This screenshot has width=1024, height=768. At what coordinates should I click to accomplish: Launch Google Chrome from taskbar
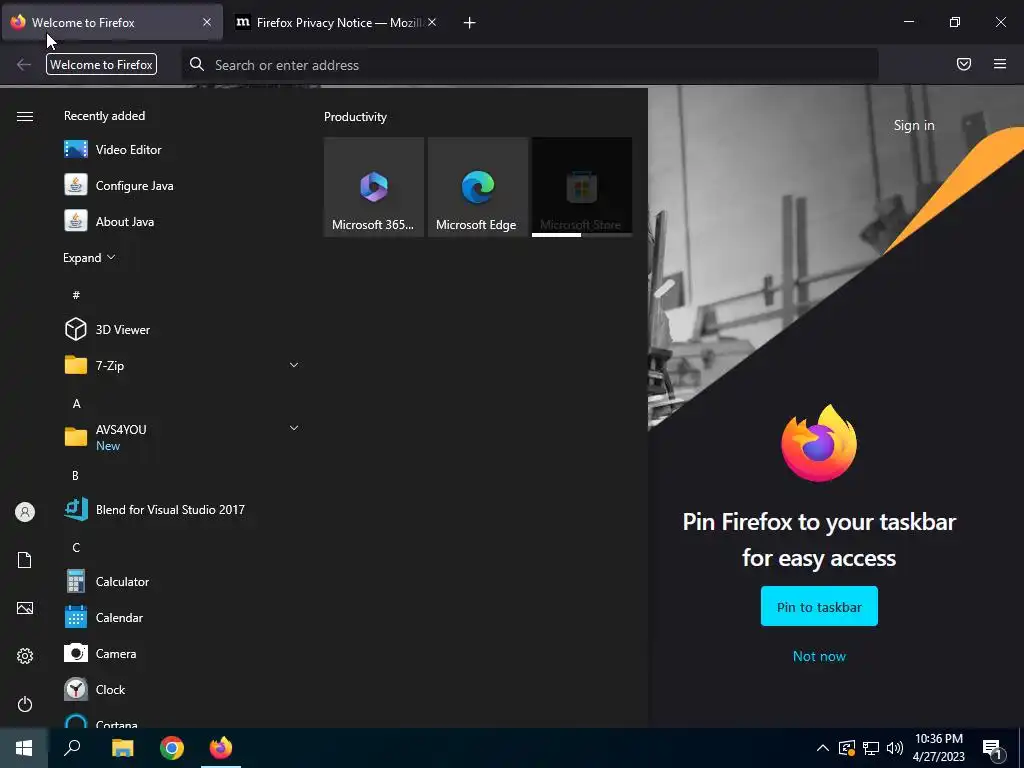[x=172, y=748]
